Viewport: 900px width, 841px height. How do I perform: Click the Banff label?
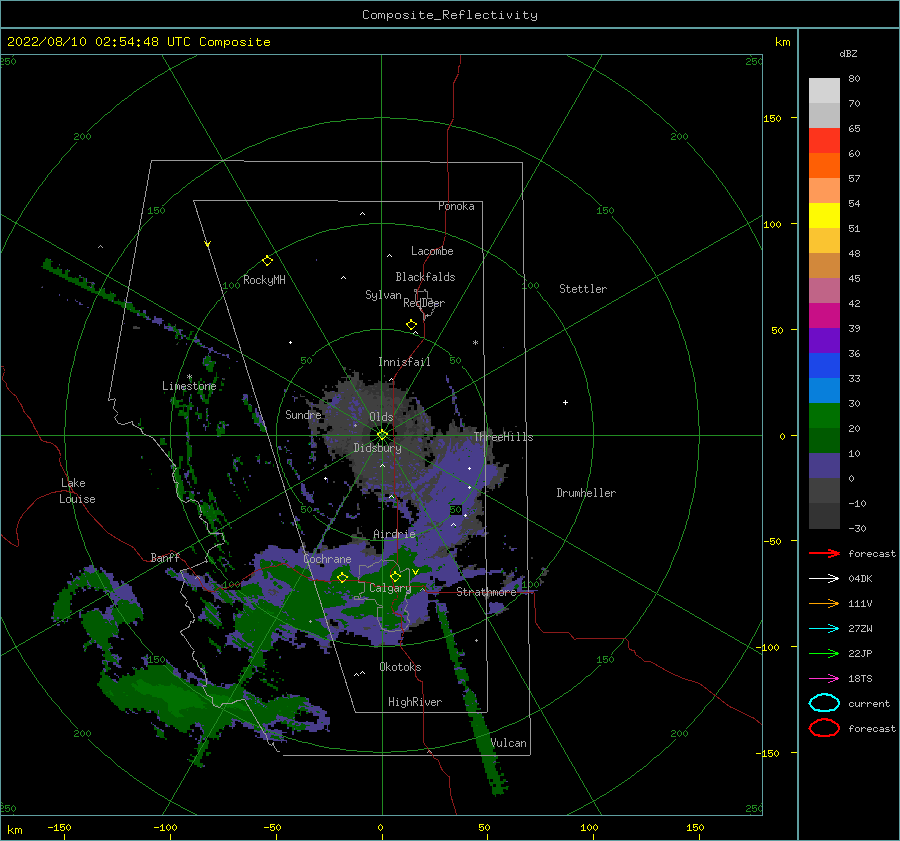pyautogui.click(x=165, y=557)
